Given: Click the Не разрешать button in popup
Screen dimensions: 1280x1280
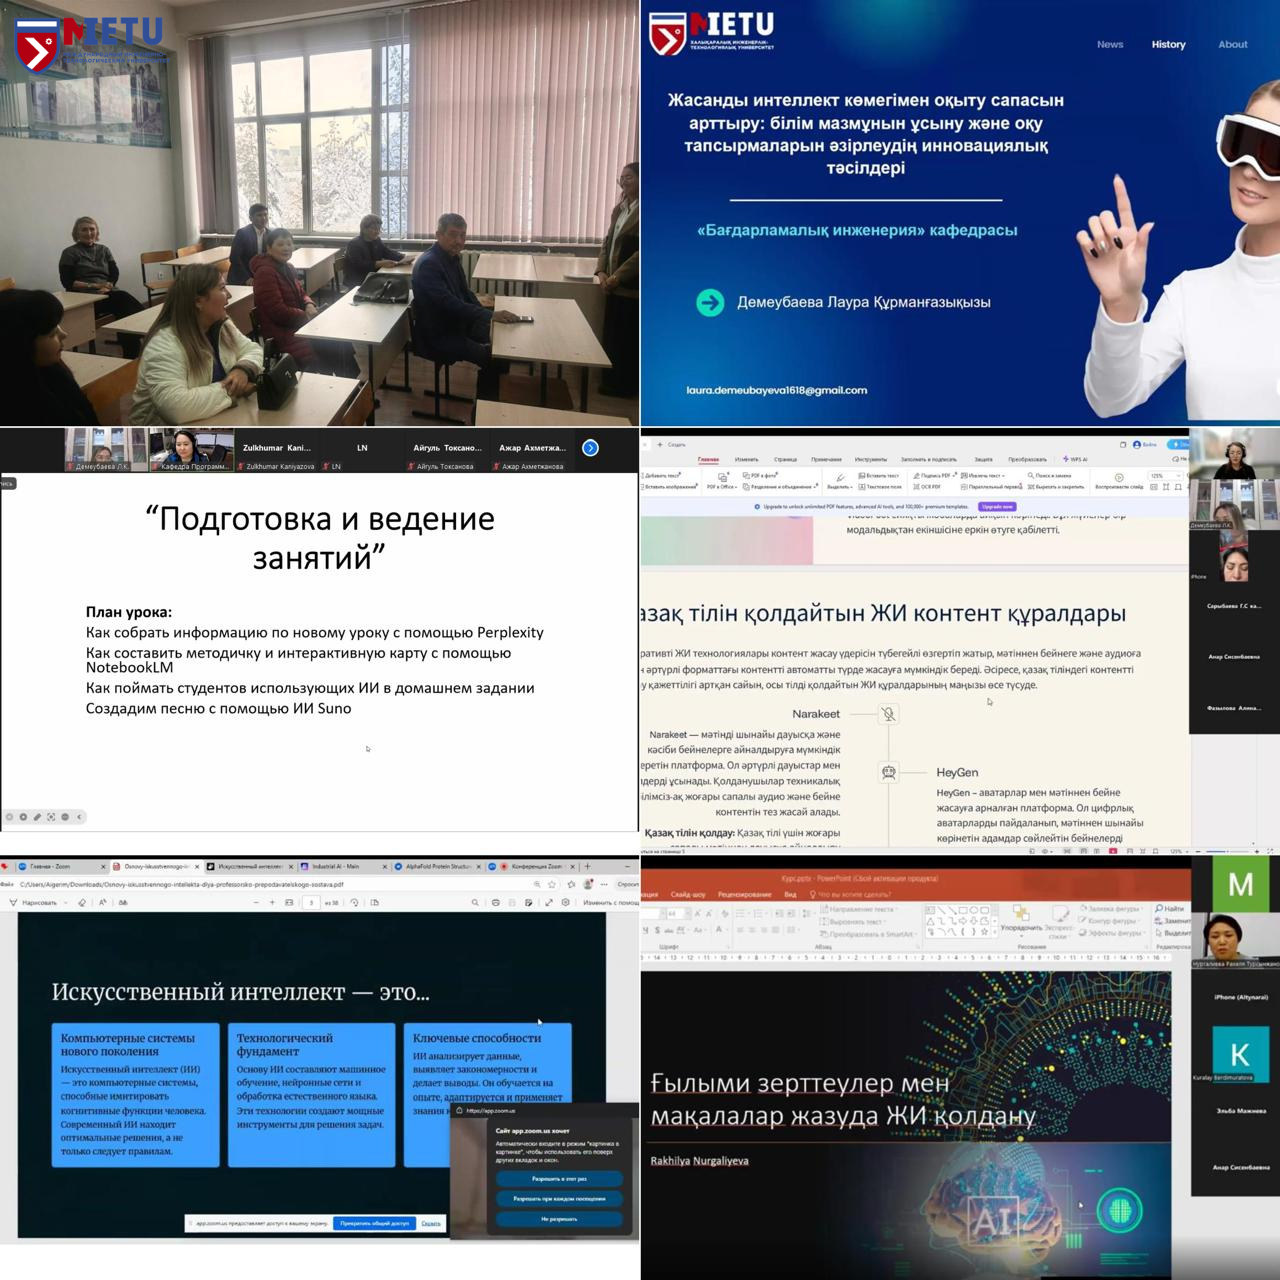Looking at the screenshot, I should tap(559, 1219).
